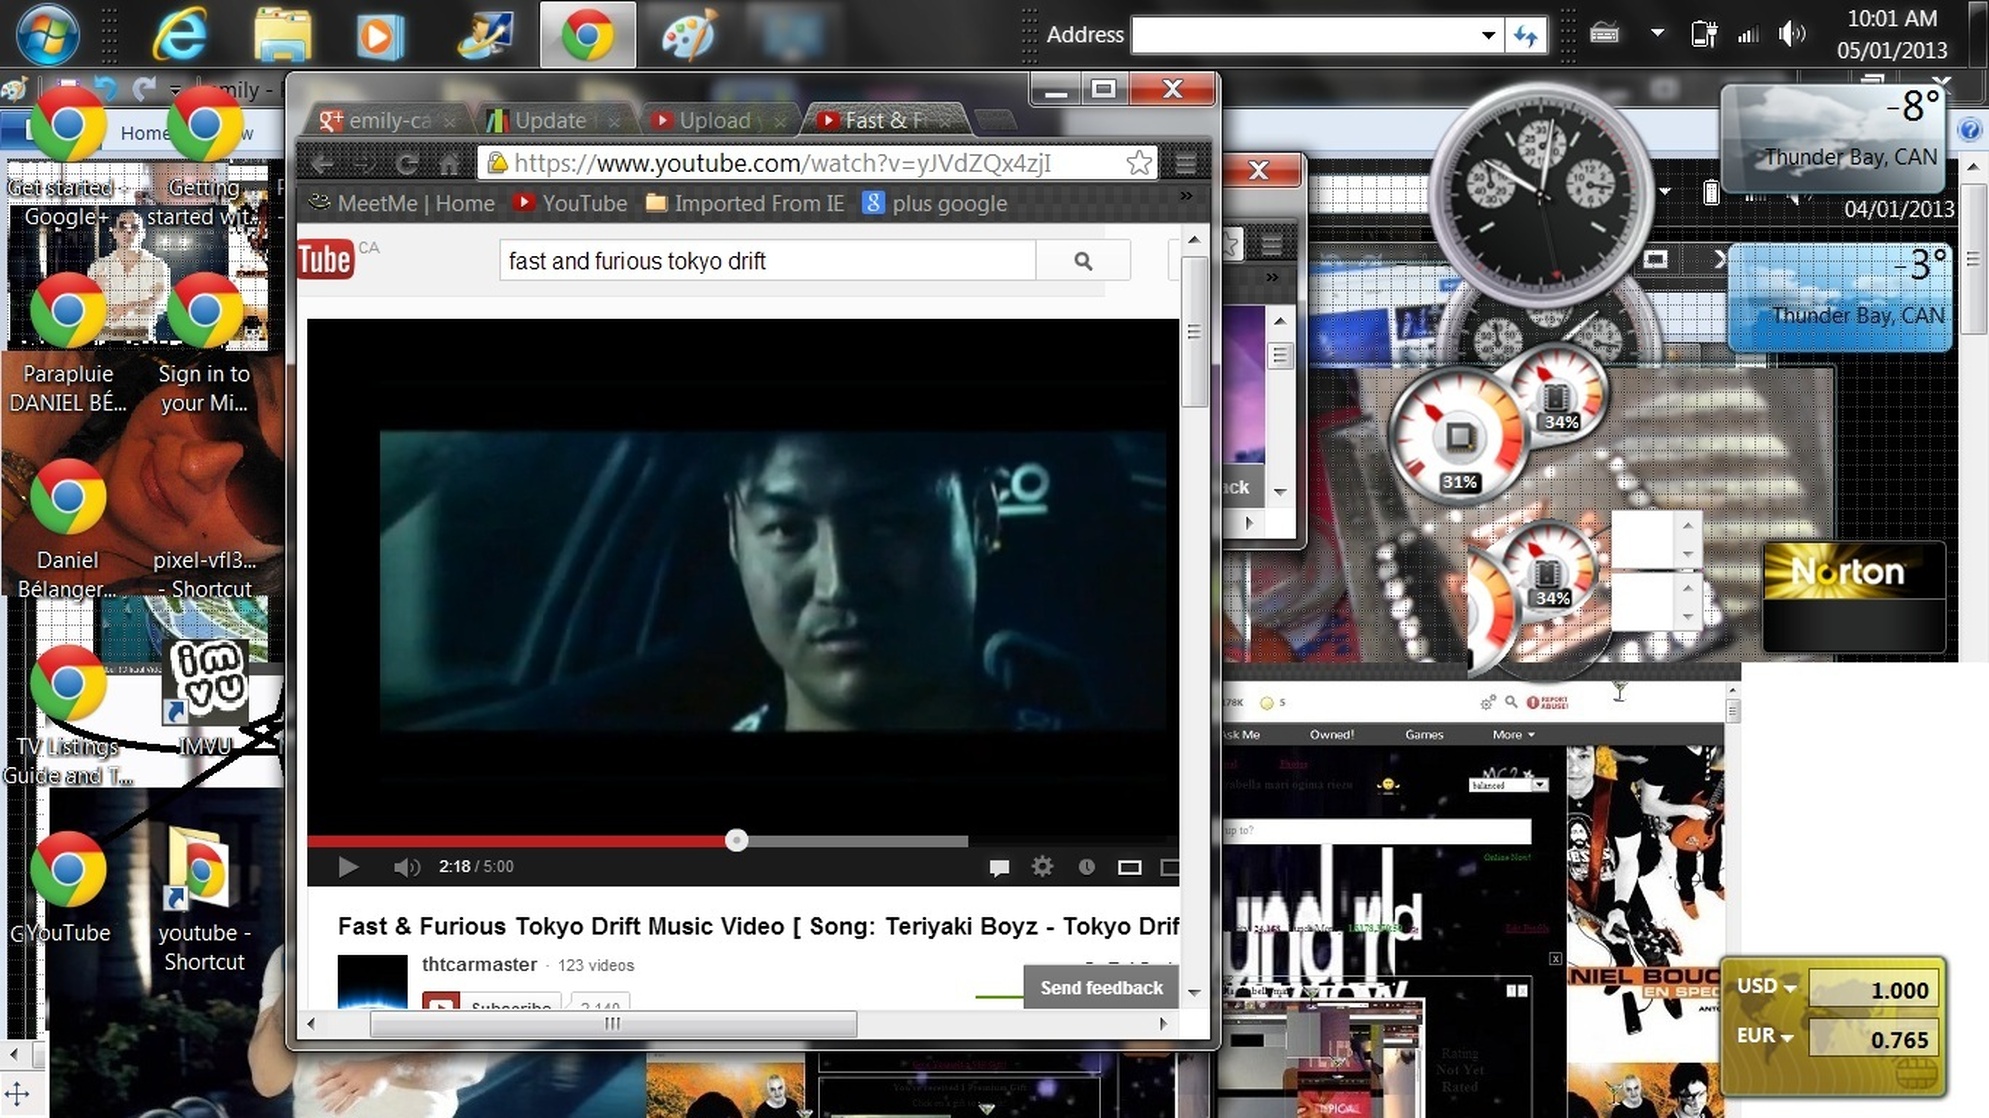Open the MeetMe | Home bookmark
The width and height of the screenshot is (1989, 1118).
(402, 204)
